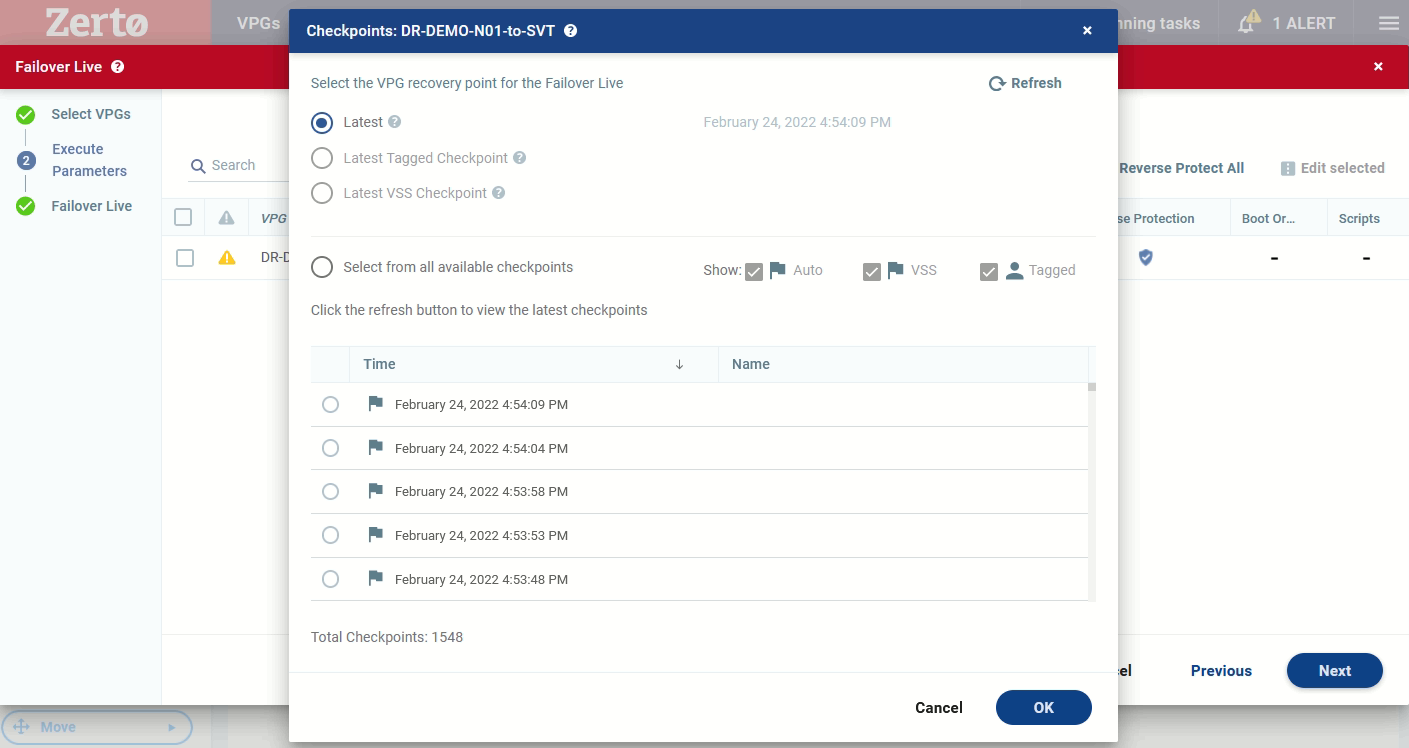The image size is (1409, 748).
Task: Click the help icon next to Latest
Action: [x=394, y=122]
